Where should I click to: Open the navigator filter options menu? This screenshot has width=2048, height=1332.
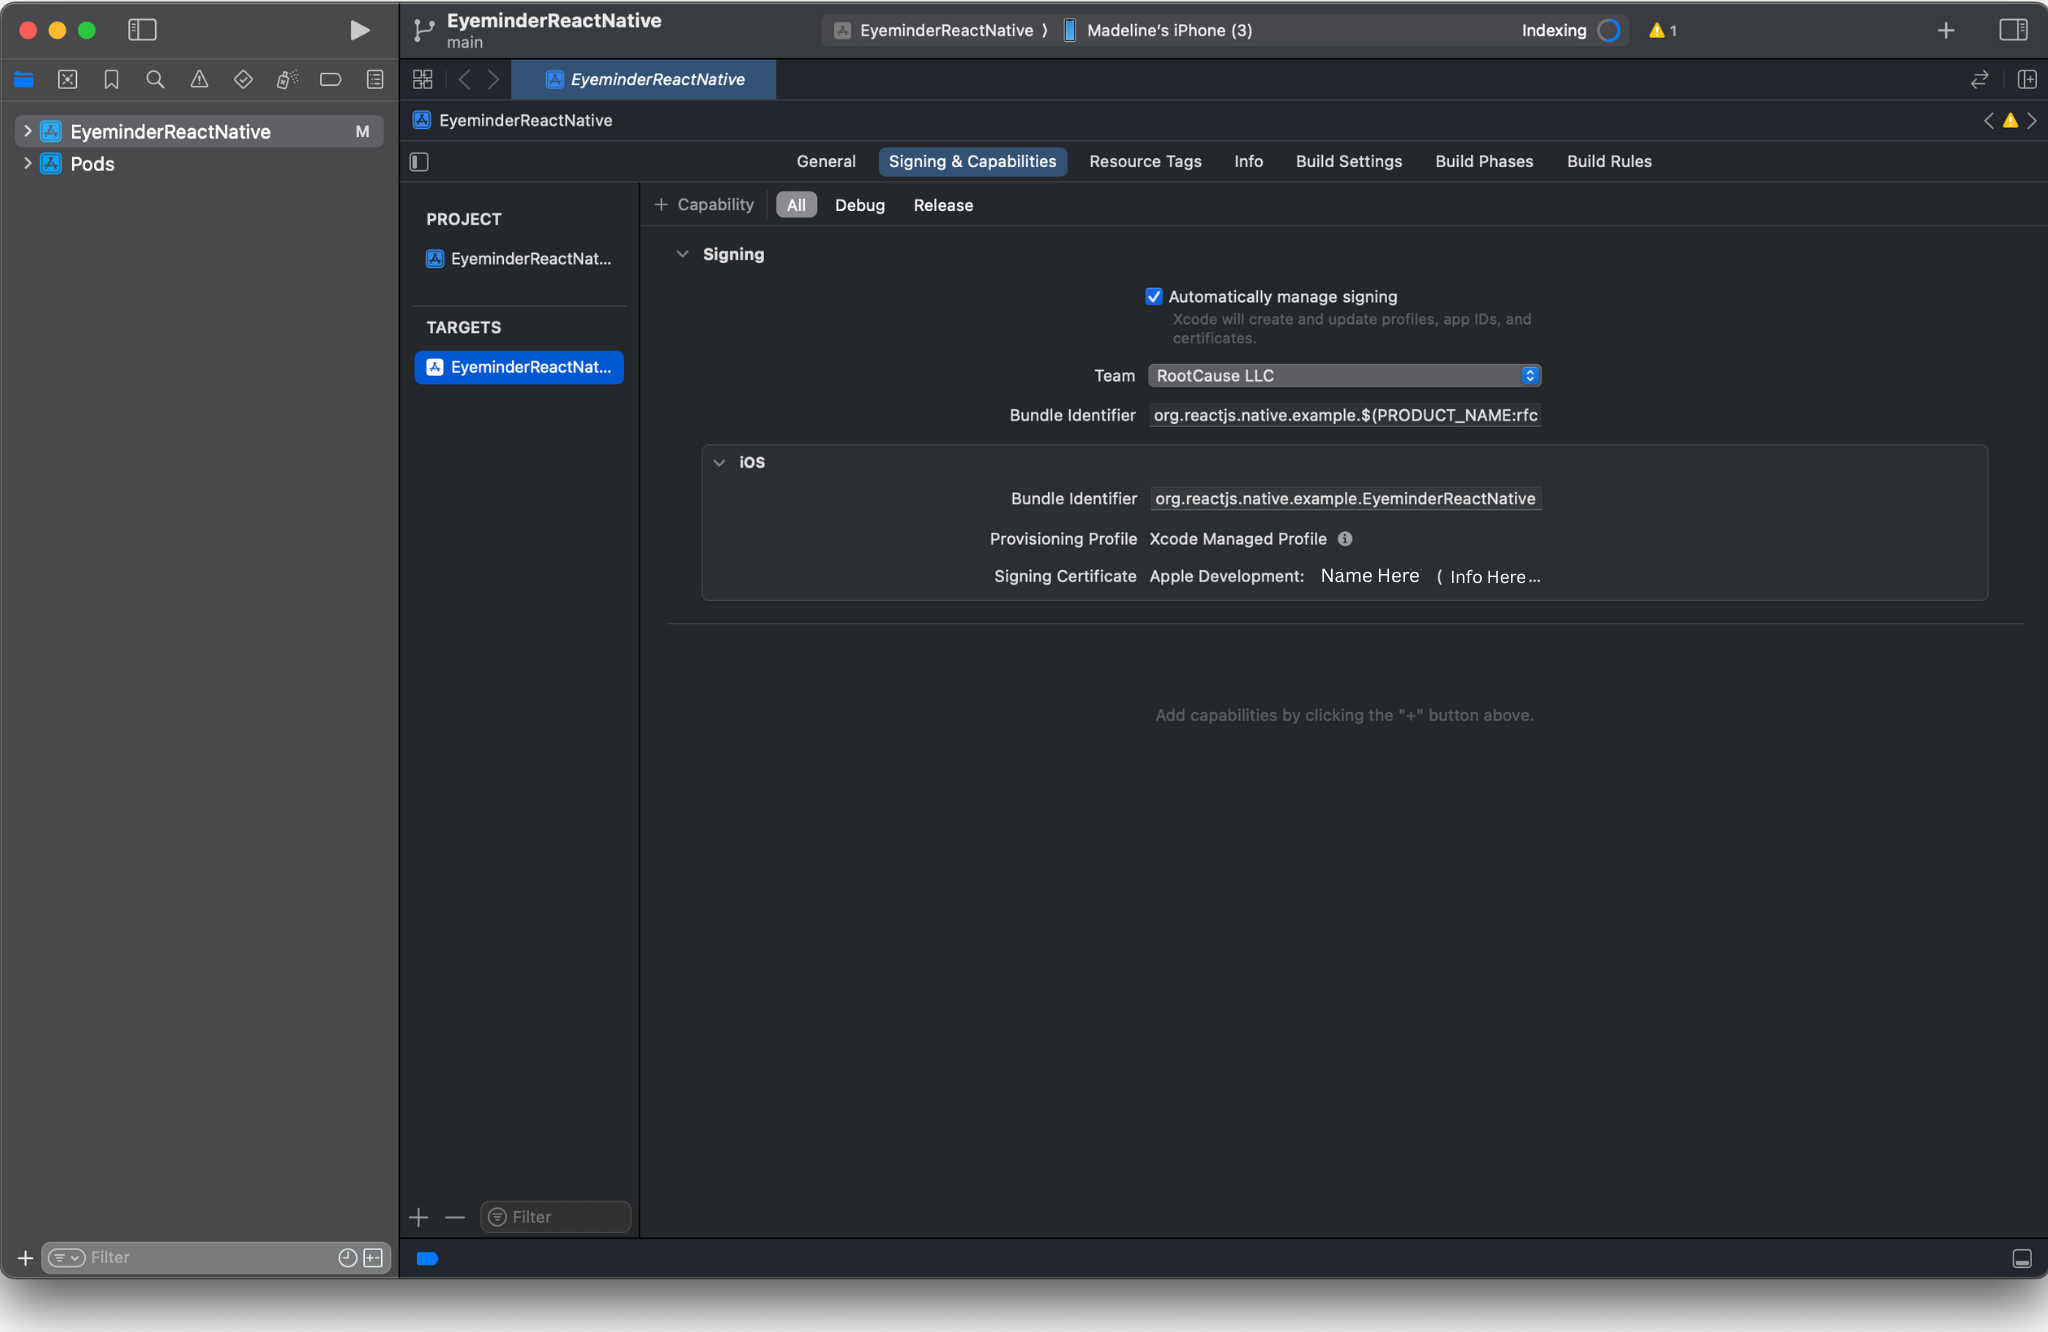pyautogui.click(x=67, y=1258)
